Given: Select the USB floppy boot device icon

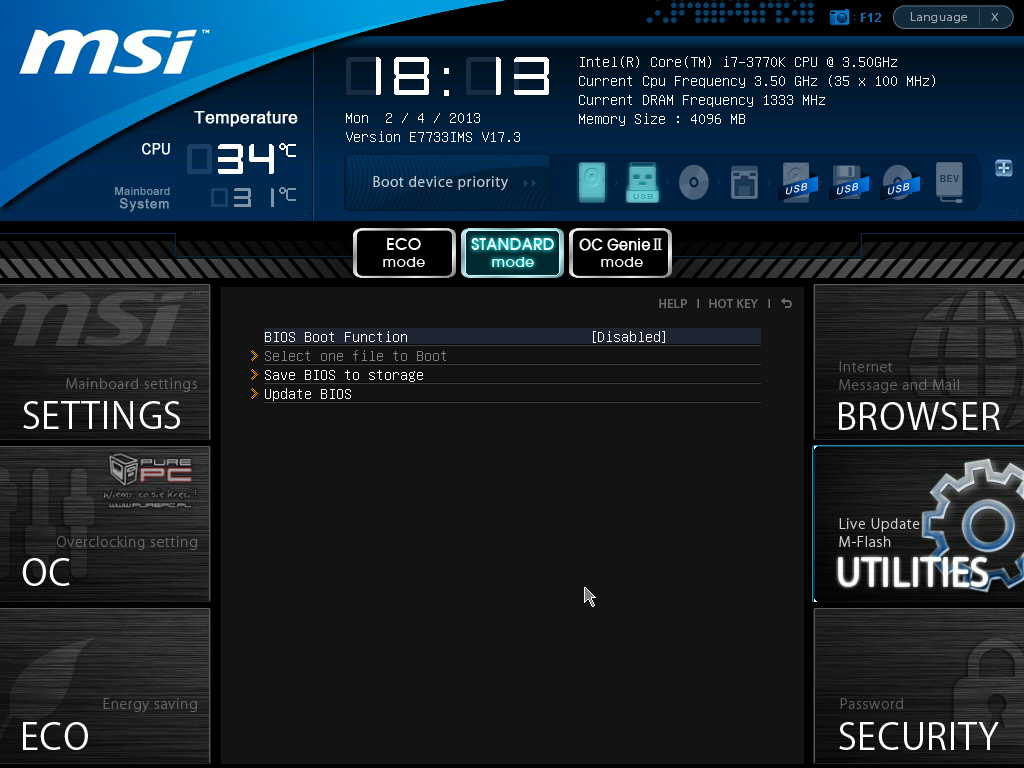Looking at the screenshot, I should tap(847, 182).
